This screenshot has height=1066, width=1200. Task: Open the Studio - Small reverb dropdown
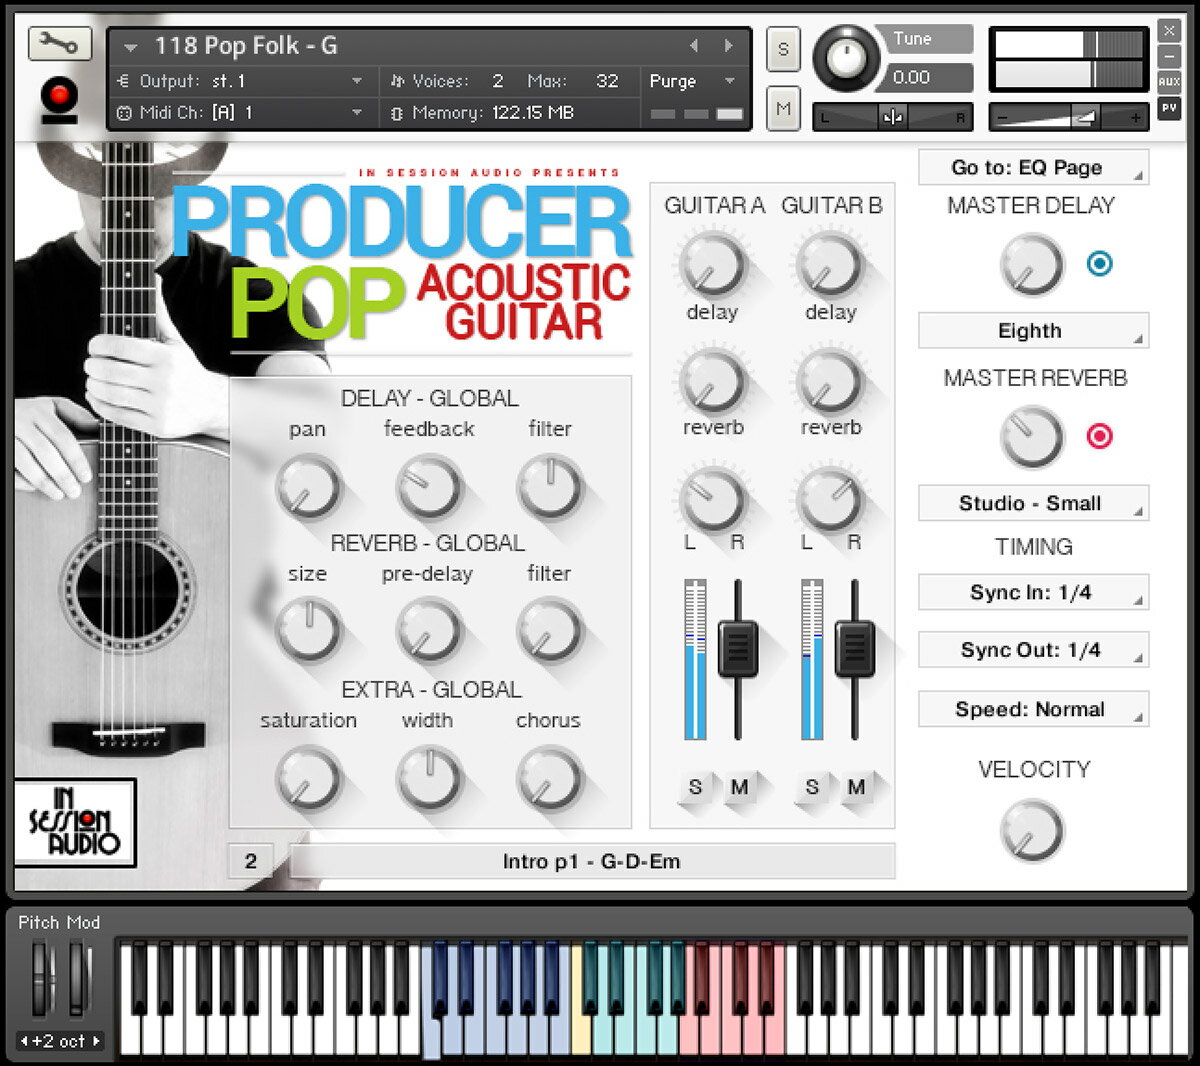point(1032,503)
